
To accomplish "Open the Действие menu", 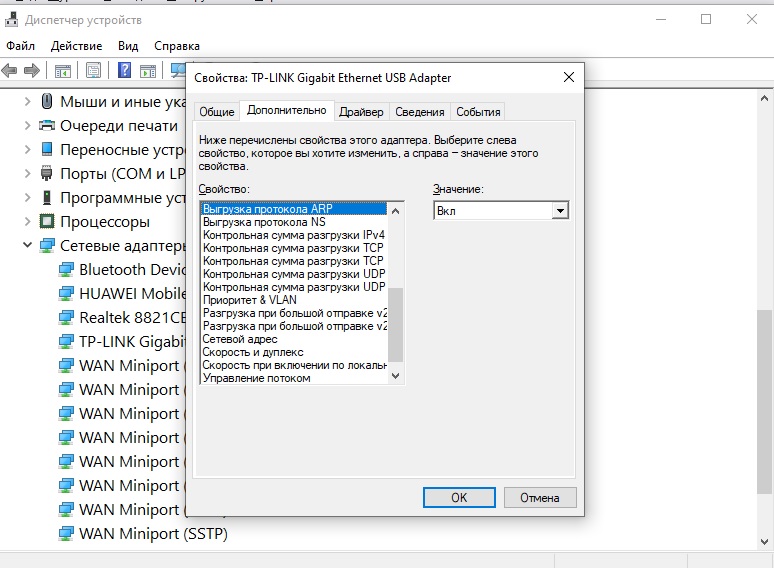I will point(76,46).
